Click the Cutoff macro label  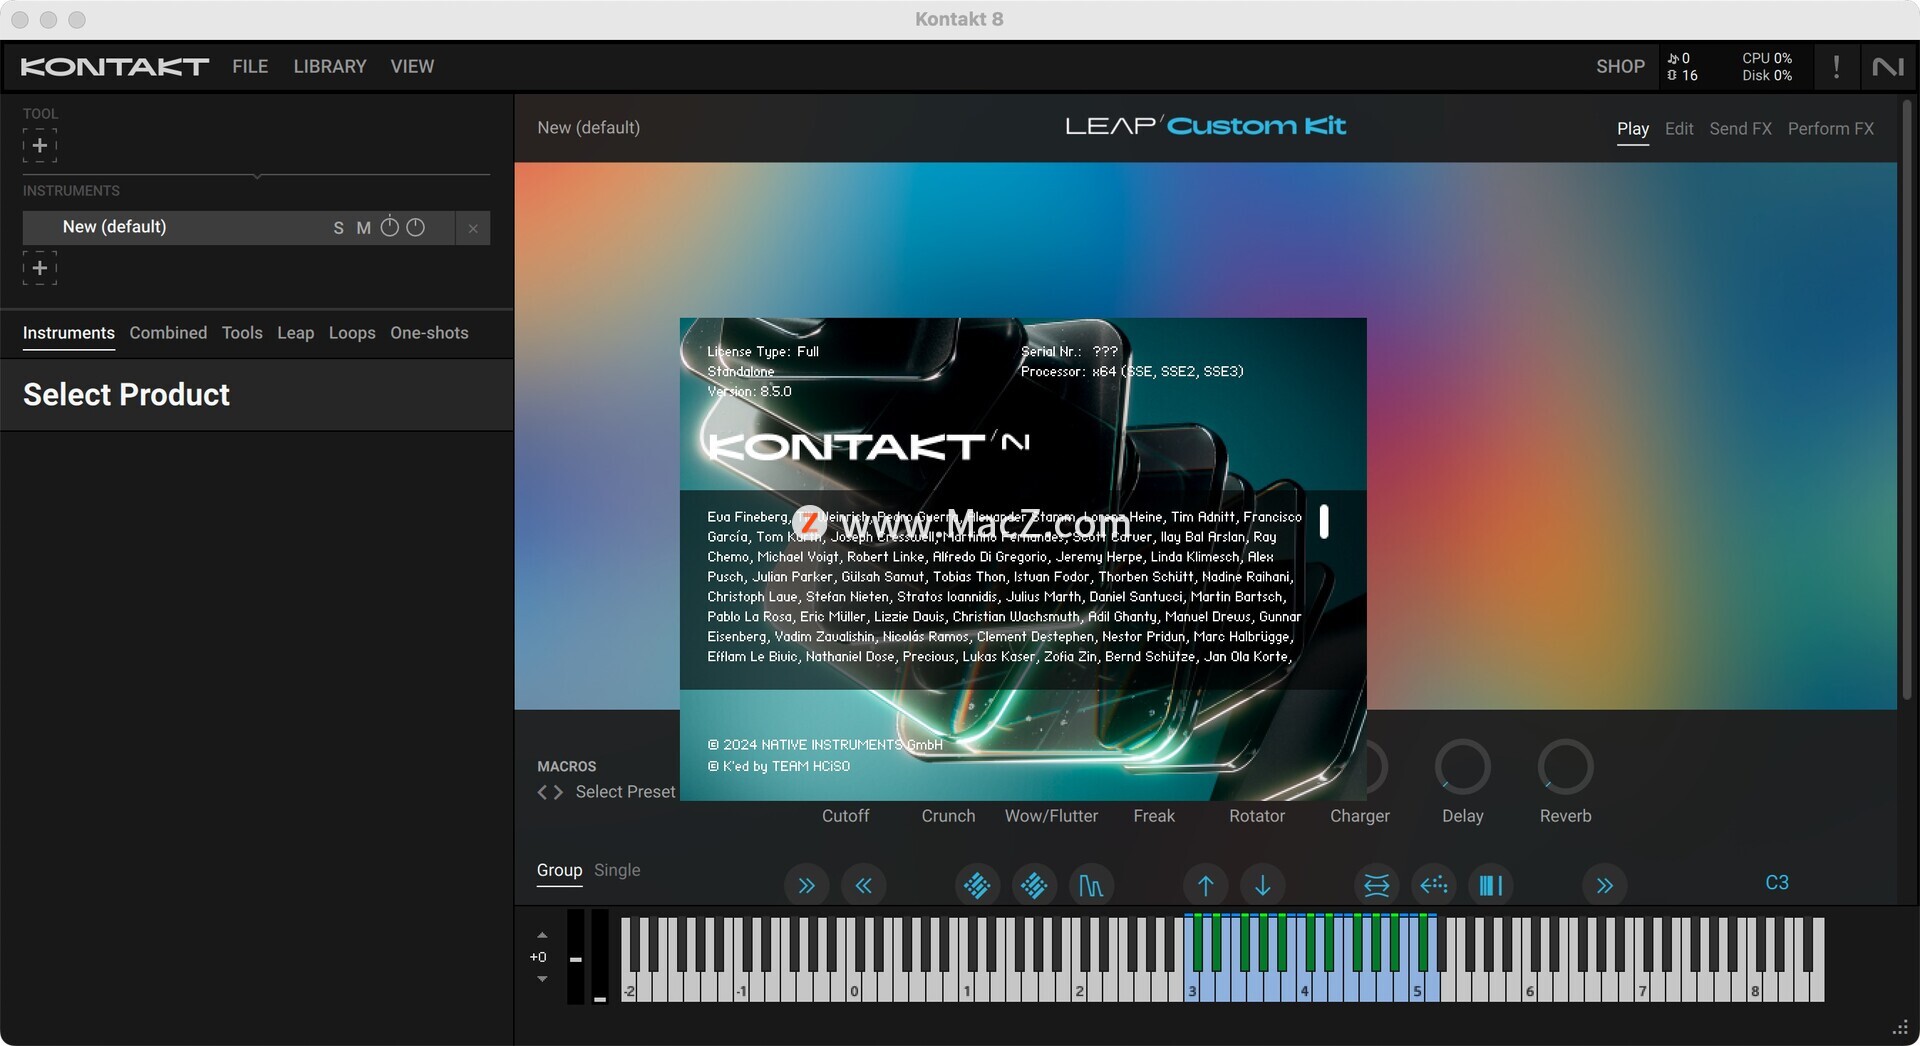(845, 816)
